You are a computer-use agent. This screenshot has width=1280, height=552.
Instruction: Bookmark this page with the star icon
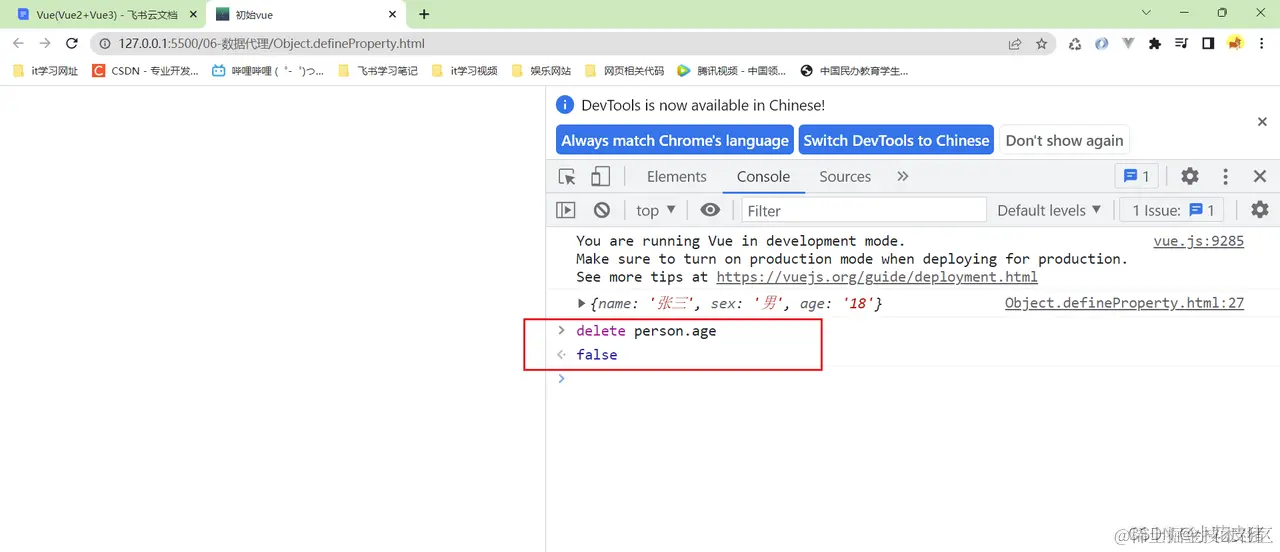[x=1042, y=44]
